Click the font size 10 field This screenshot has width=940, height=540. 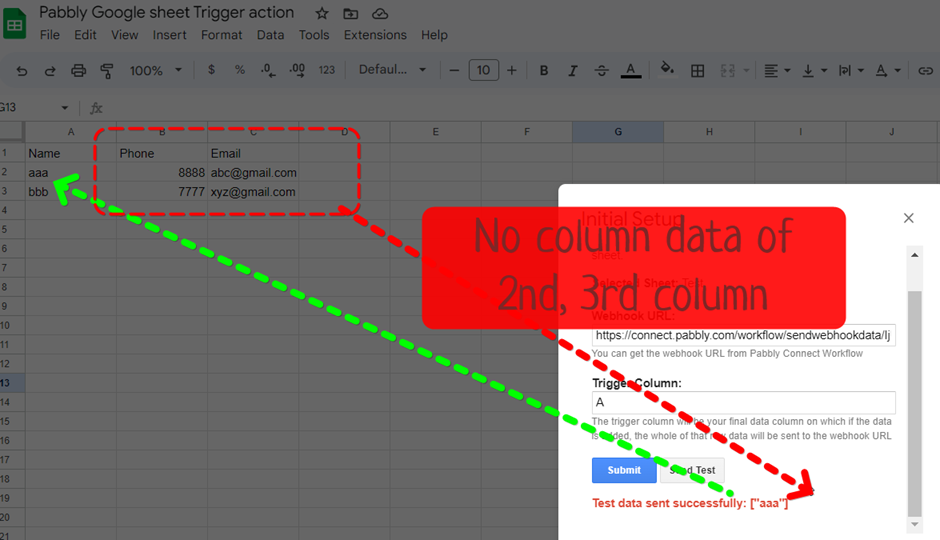483,70
